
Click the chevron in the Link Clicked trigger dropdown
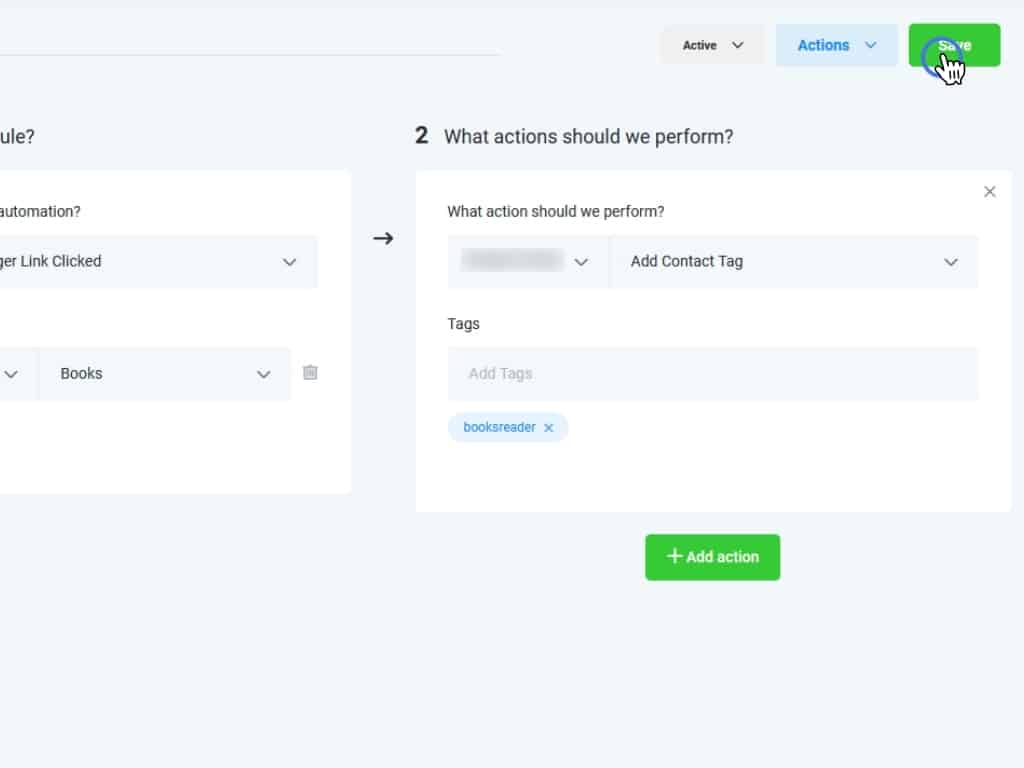[289, 262]
